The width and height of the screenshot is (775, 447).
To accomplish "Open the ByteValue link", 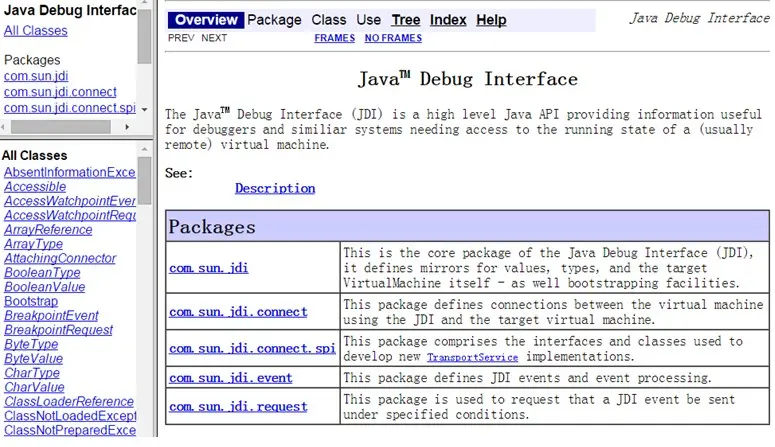I will pos(33,359).
